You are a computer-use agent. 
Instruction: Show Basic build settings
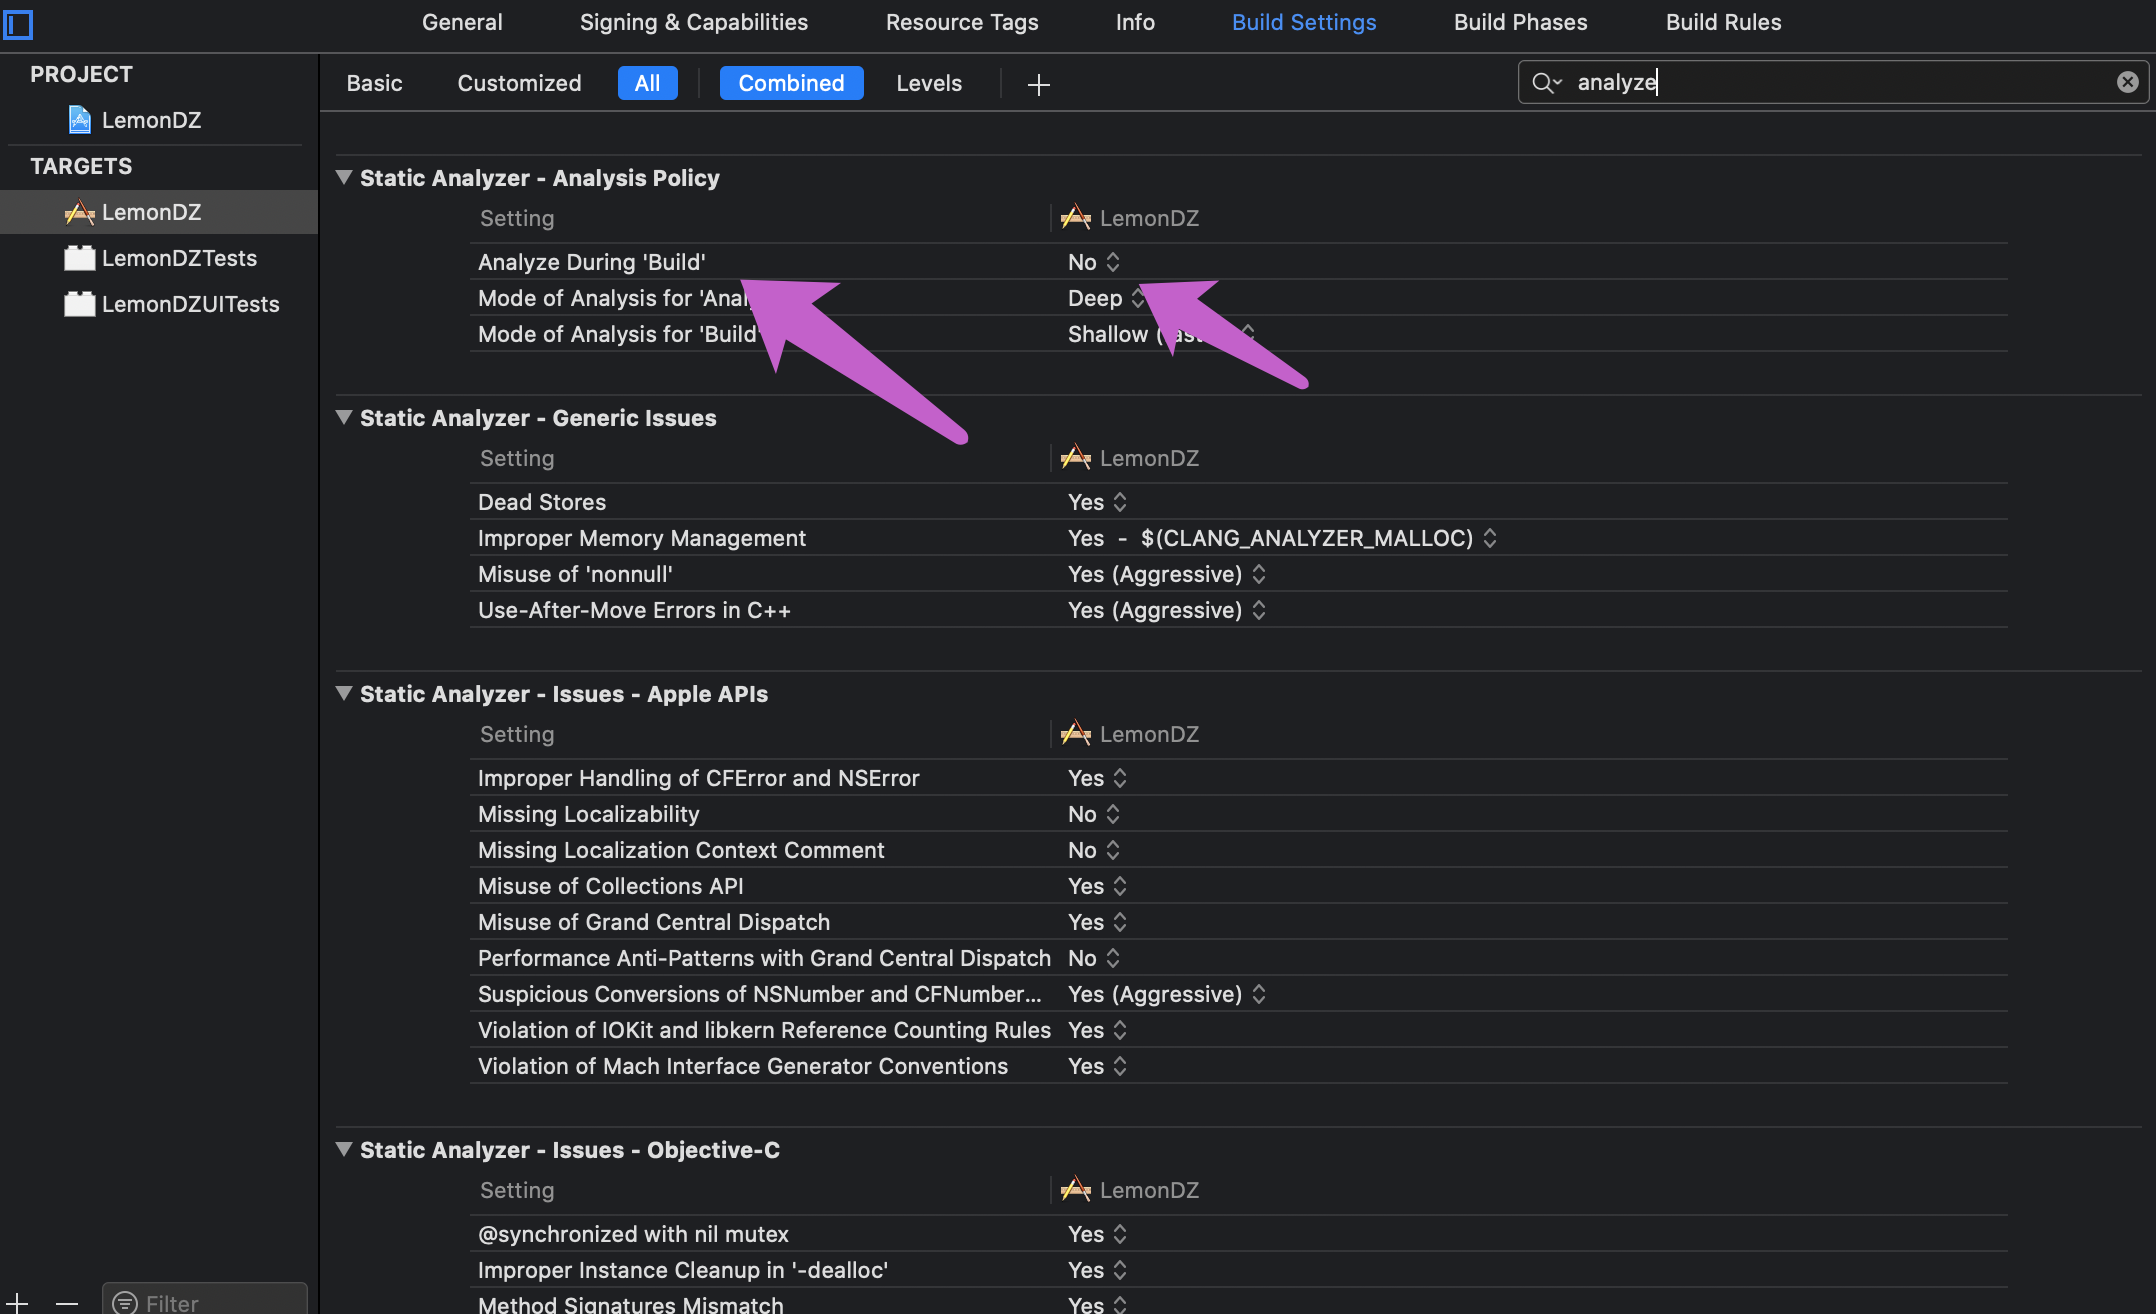[374, 83]
